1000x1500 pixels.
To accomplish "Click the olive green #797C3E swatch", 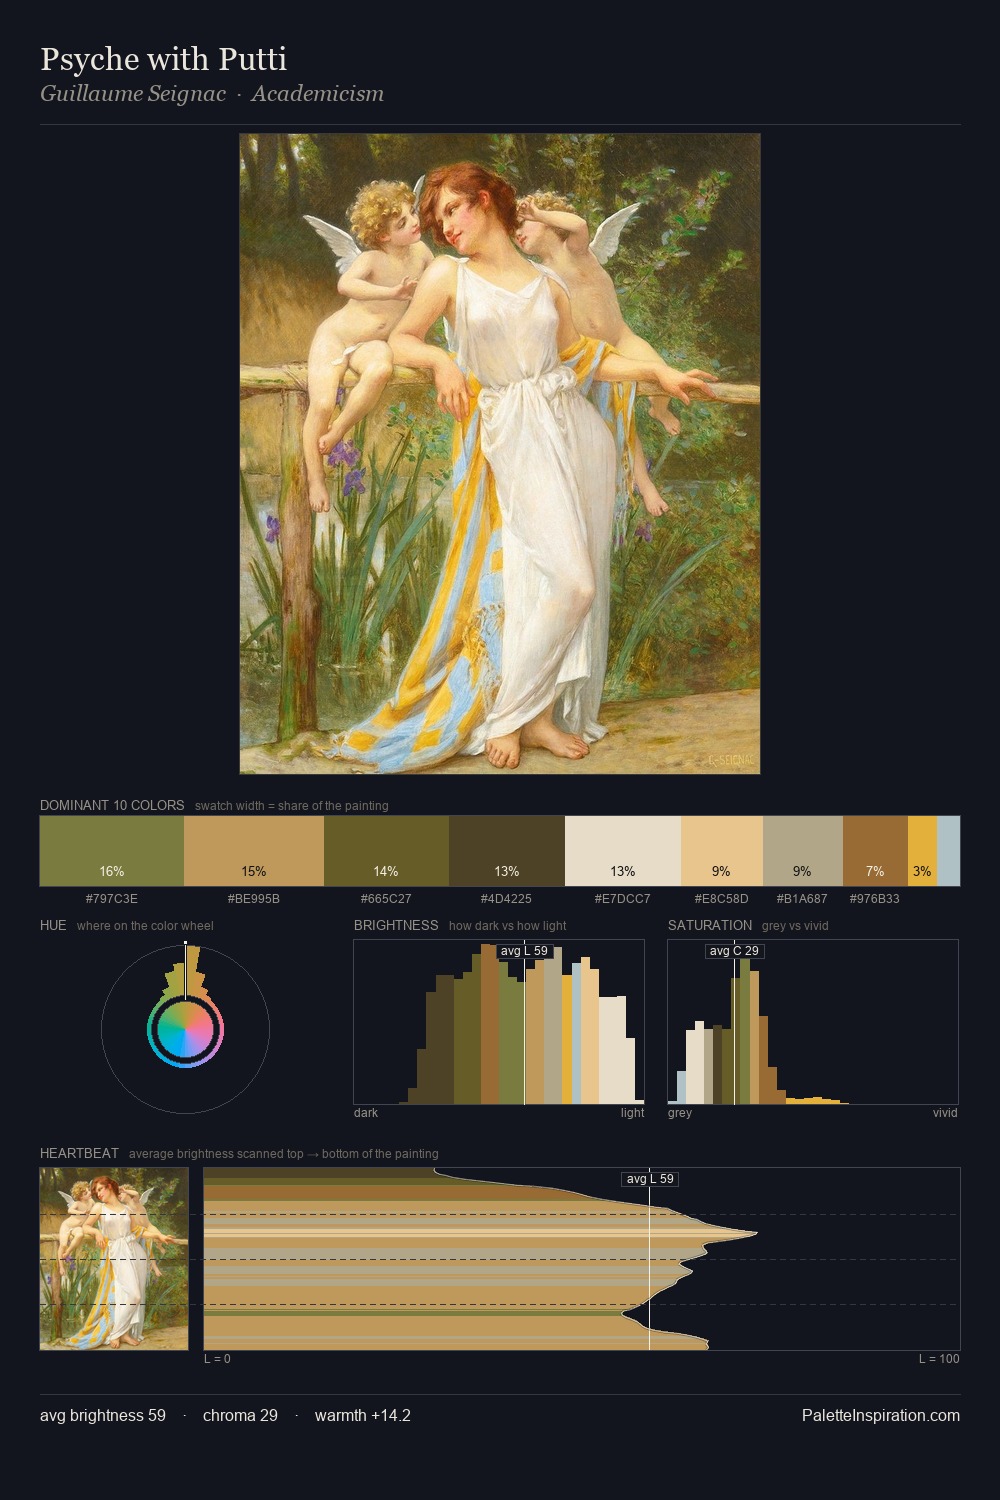I will coord(112,851).
